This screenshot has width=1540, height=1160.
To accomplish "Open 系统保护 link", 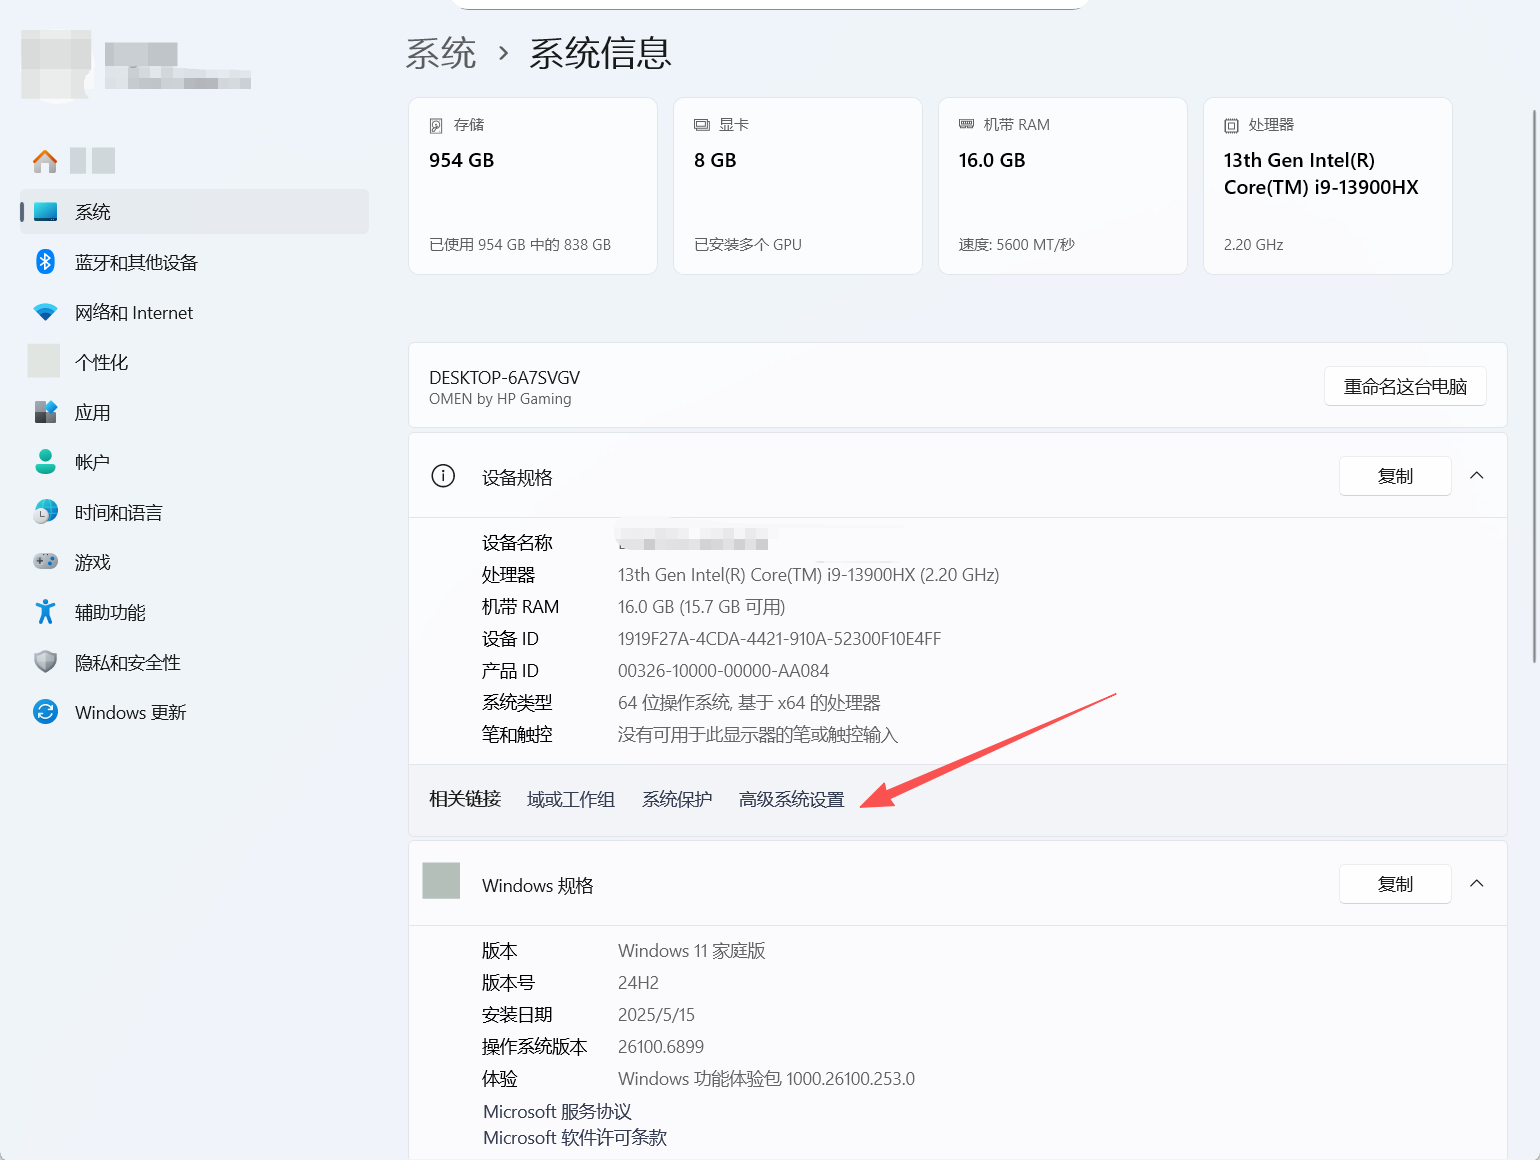I will pyautogui.click(x=677, y=800).
